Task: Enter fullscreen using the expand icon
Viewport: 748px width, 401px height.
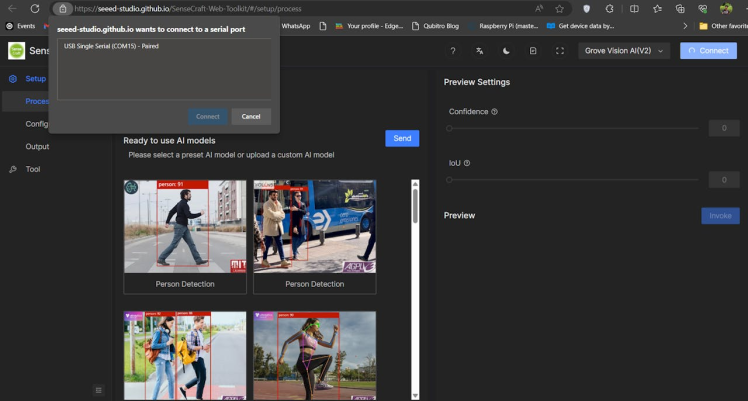Action: pyautogui.click(x=560, y=51)
